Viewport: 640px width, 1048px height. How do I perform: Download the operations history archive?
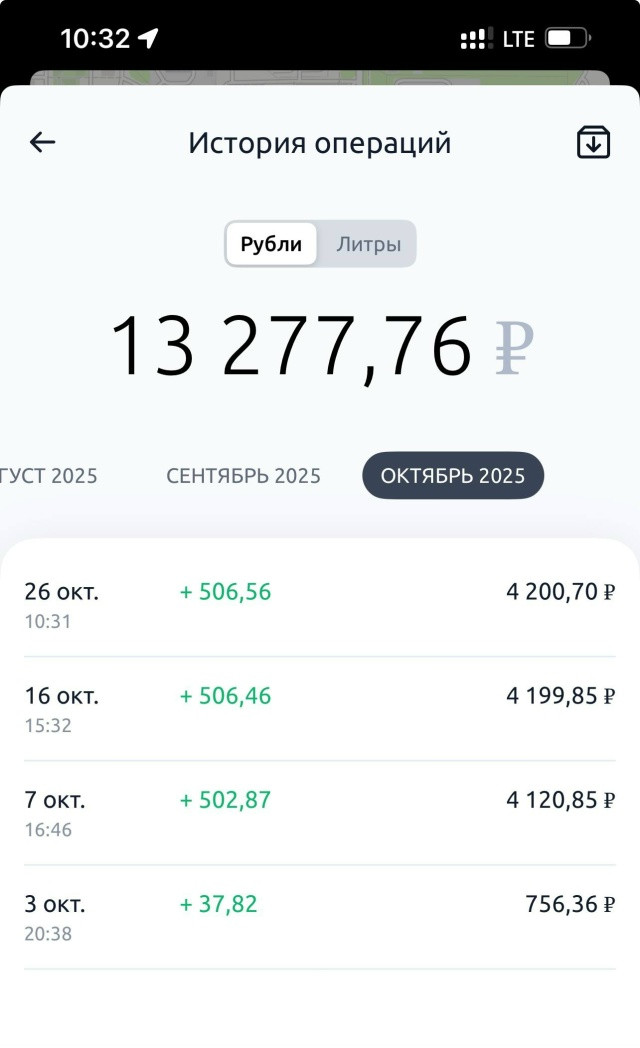(x=593, y=143)
